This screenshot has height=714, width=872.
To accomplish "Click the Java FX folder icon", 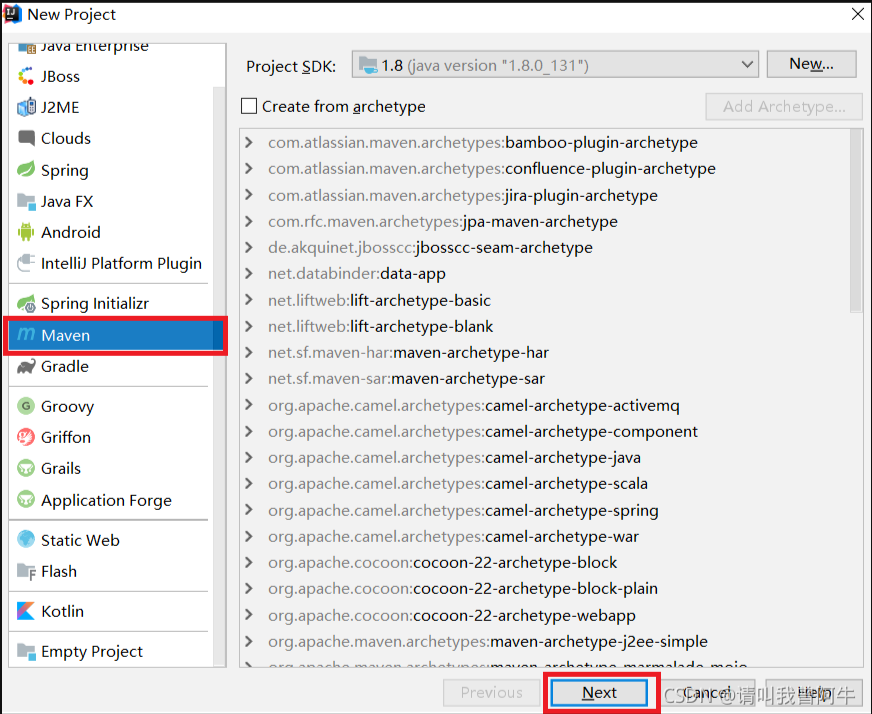I will [x=26, y=201].
